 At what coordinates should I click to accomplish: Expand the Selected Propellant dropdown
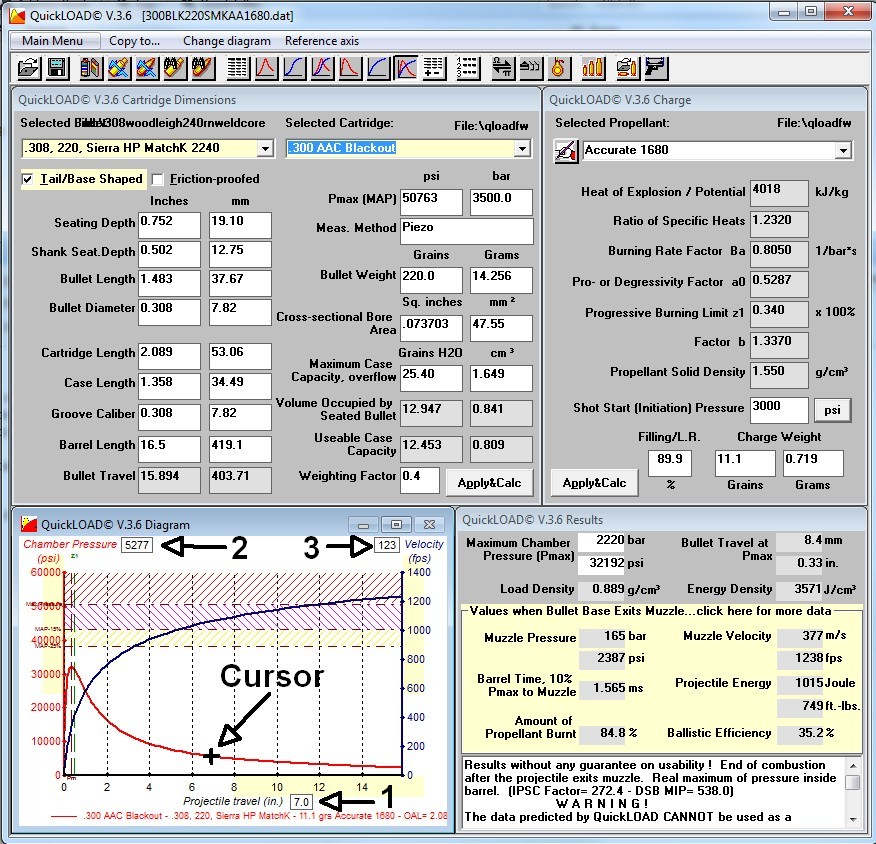[x=843, y=150]
